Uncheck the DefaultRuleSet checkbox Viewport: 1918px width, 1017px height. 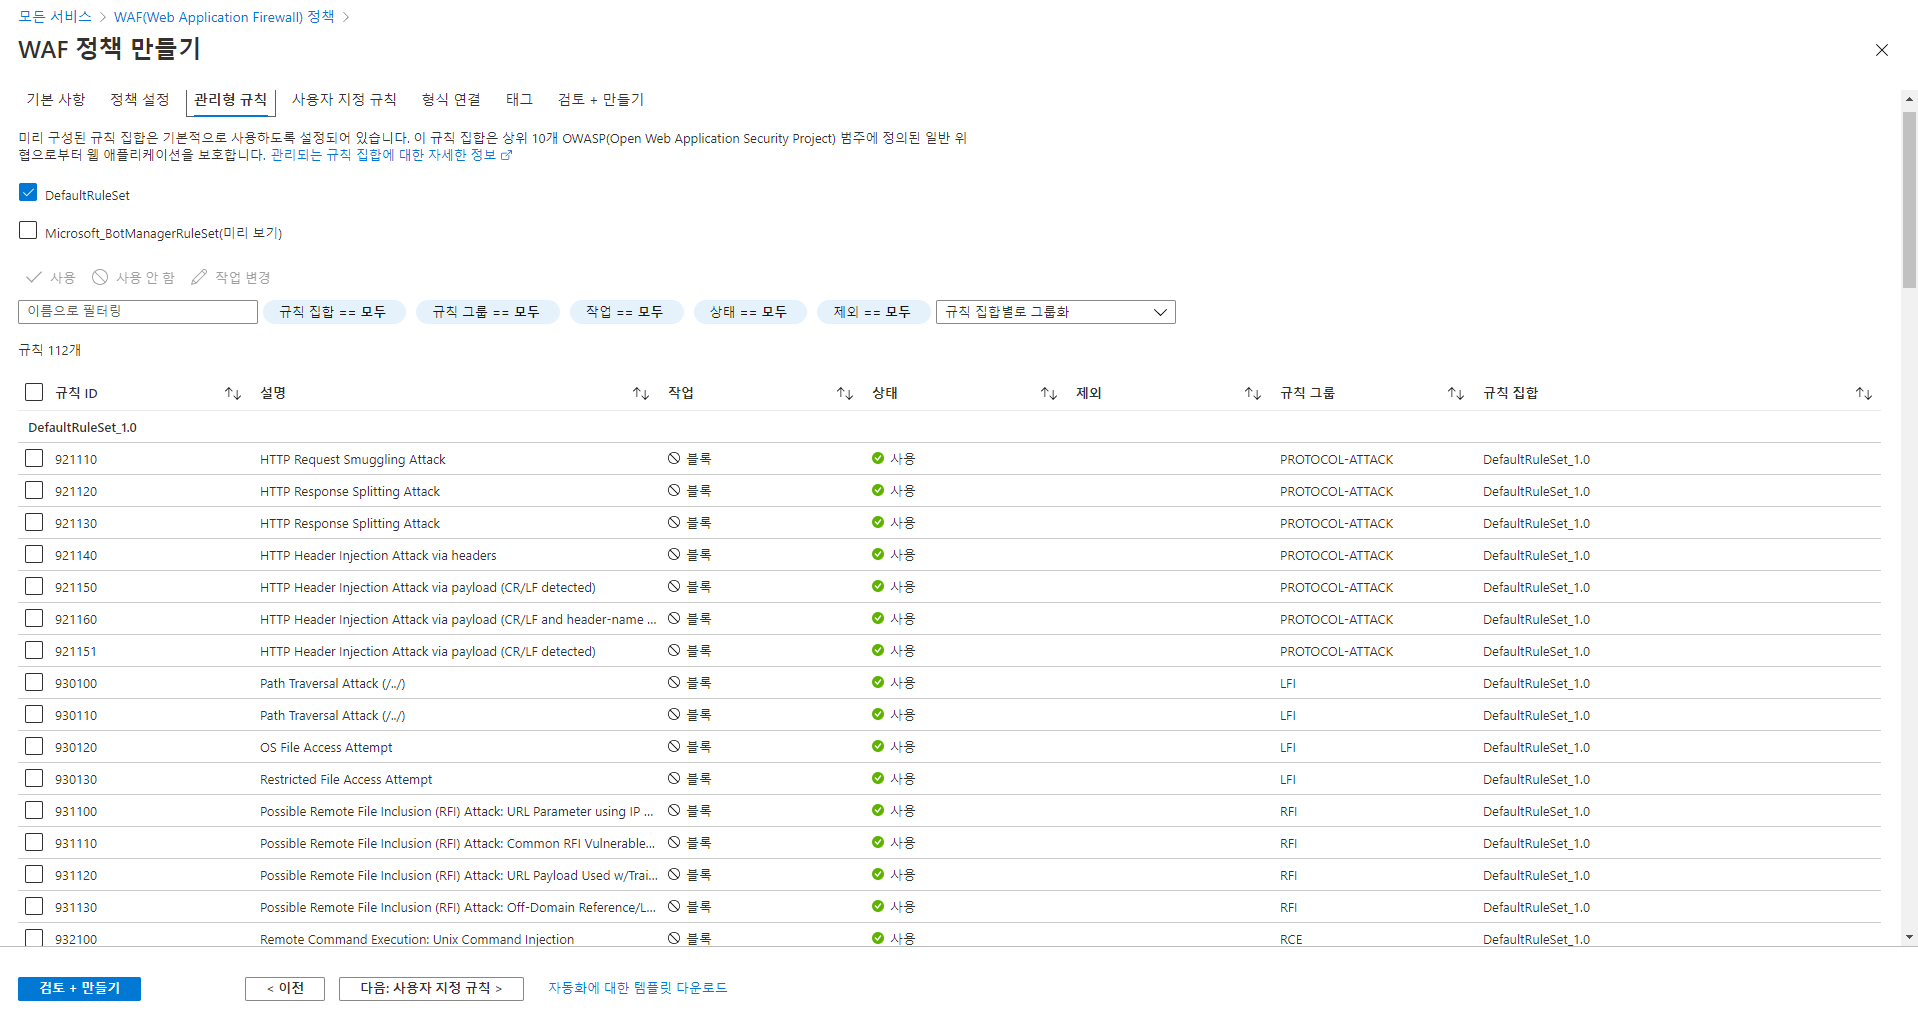pos(28,193)
